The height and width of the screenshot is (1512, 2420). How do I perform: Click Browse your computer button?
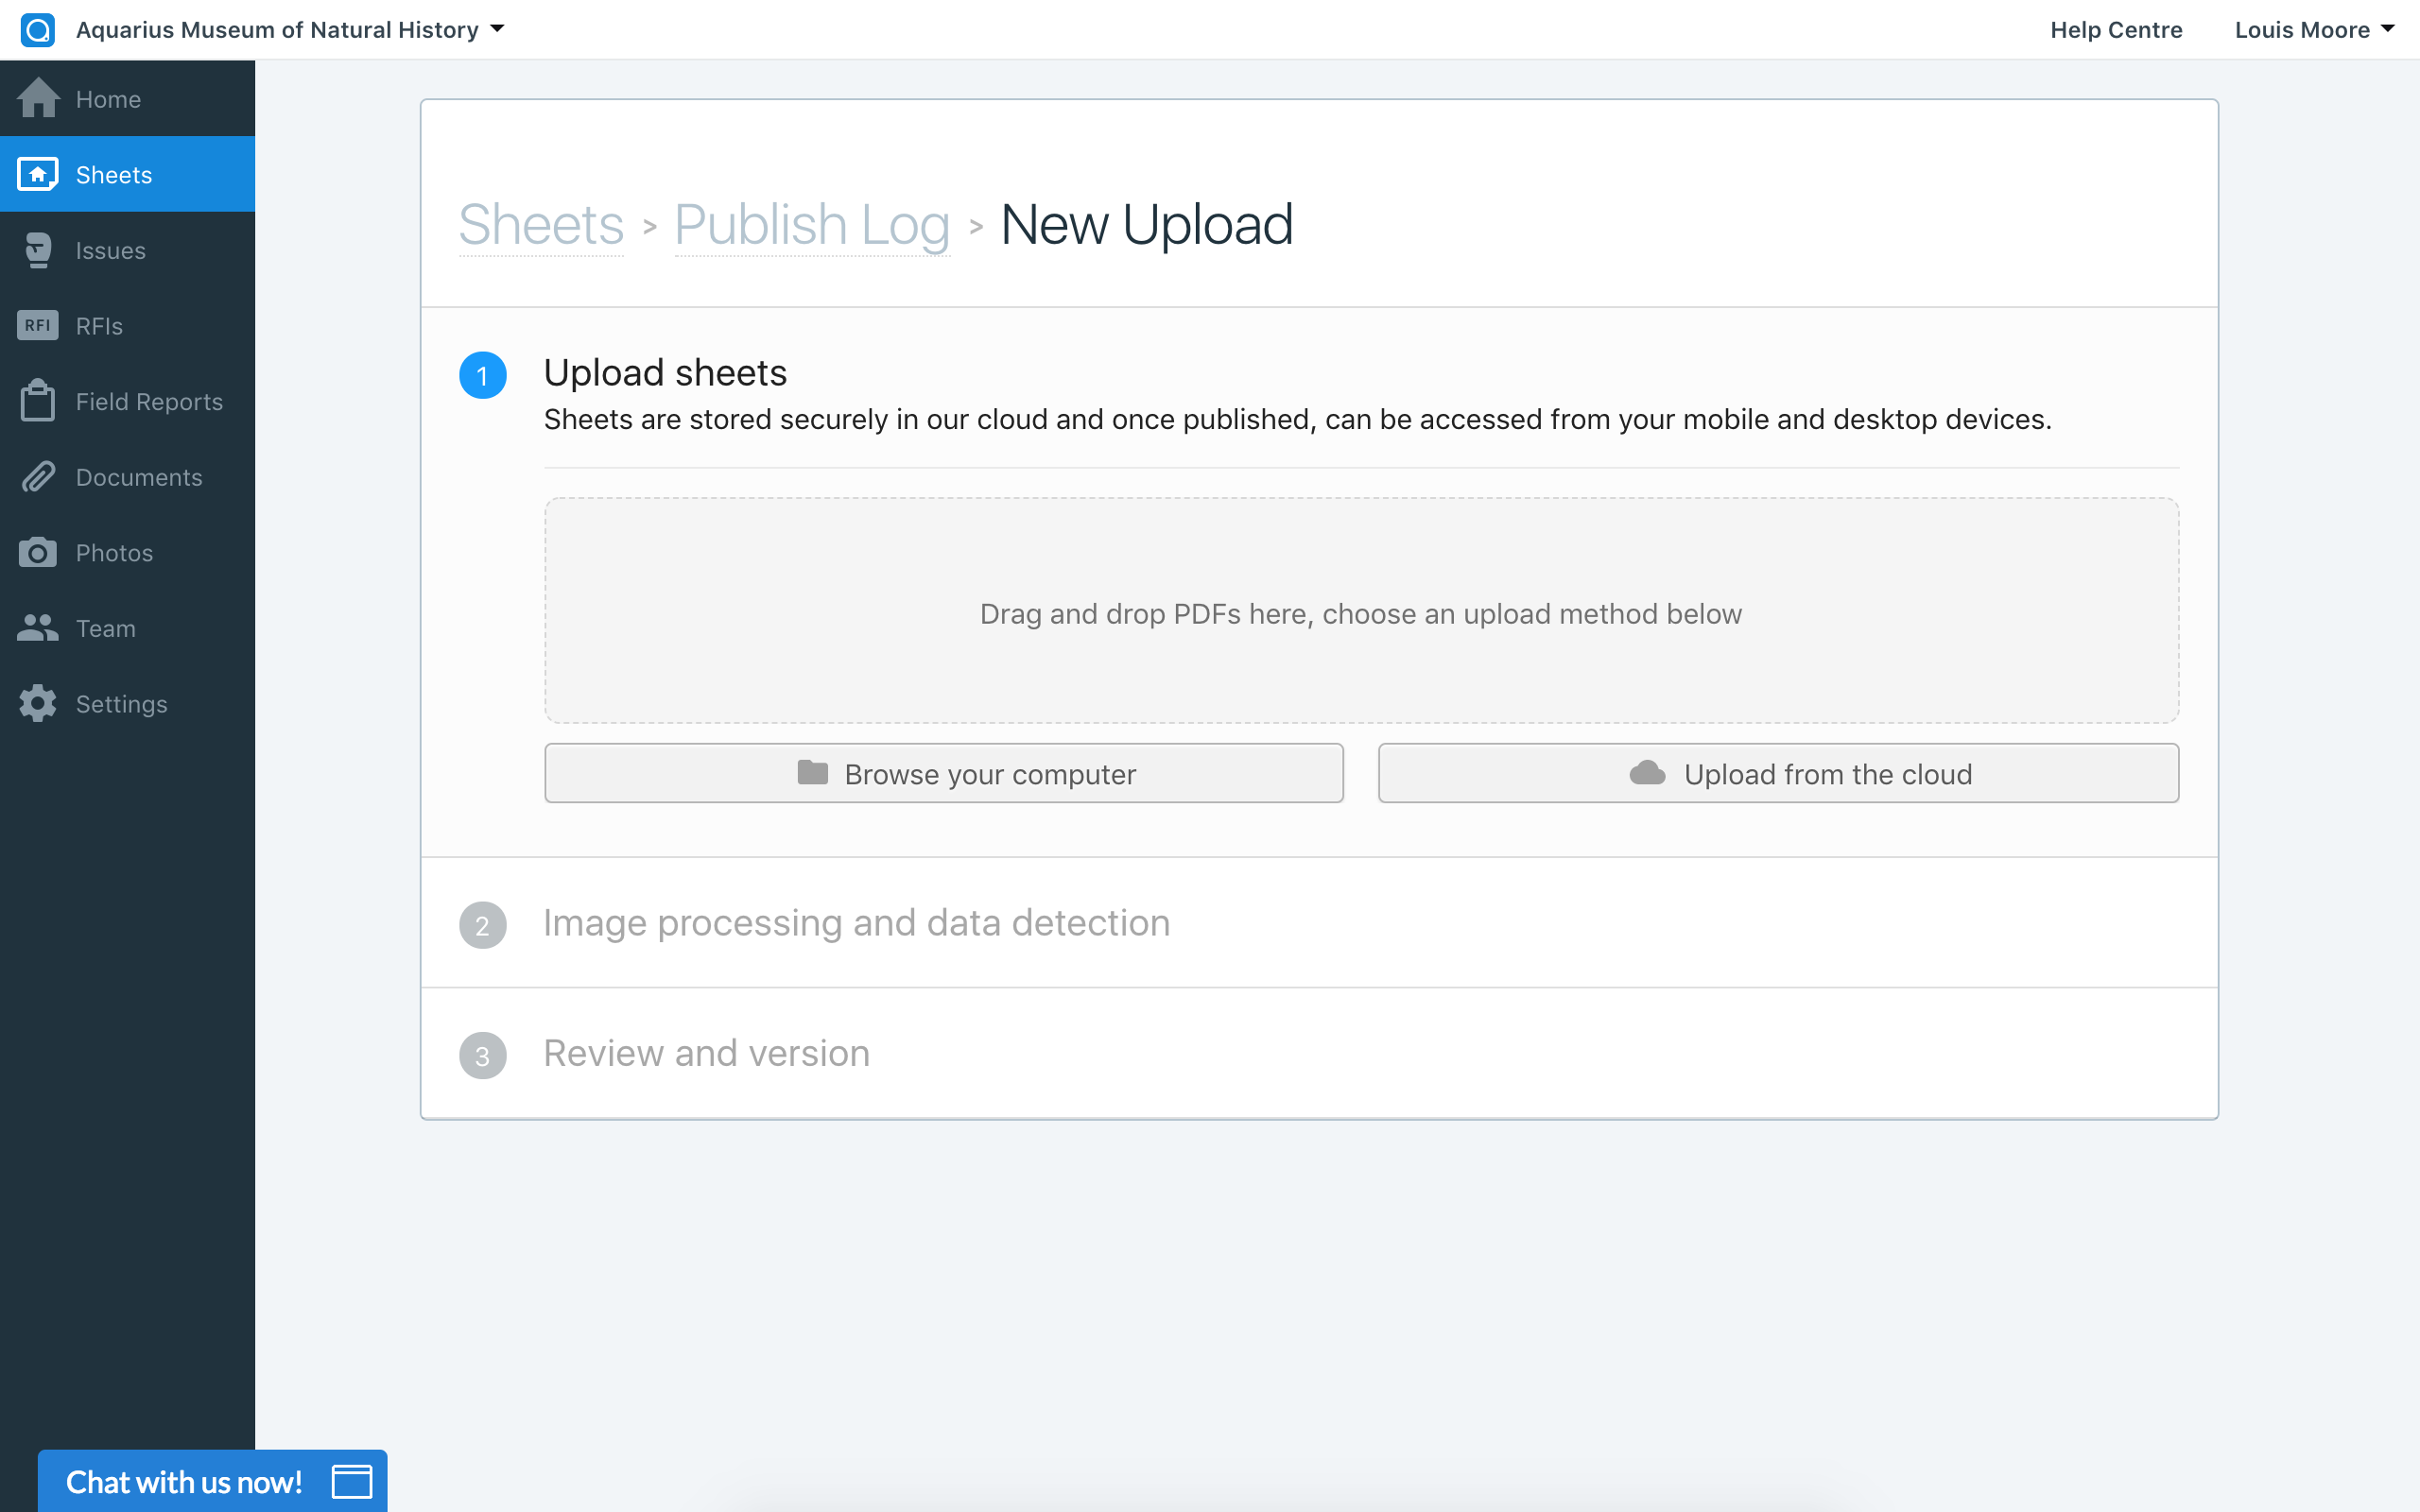click(x=943, y=773)
